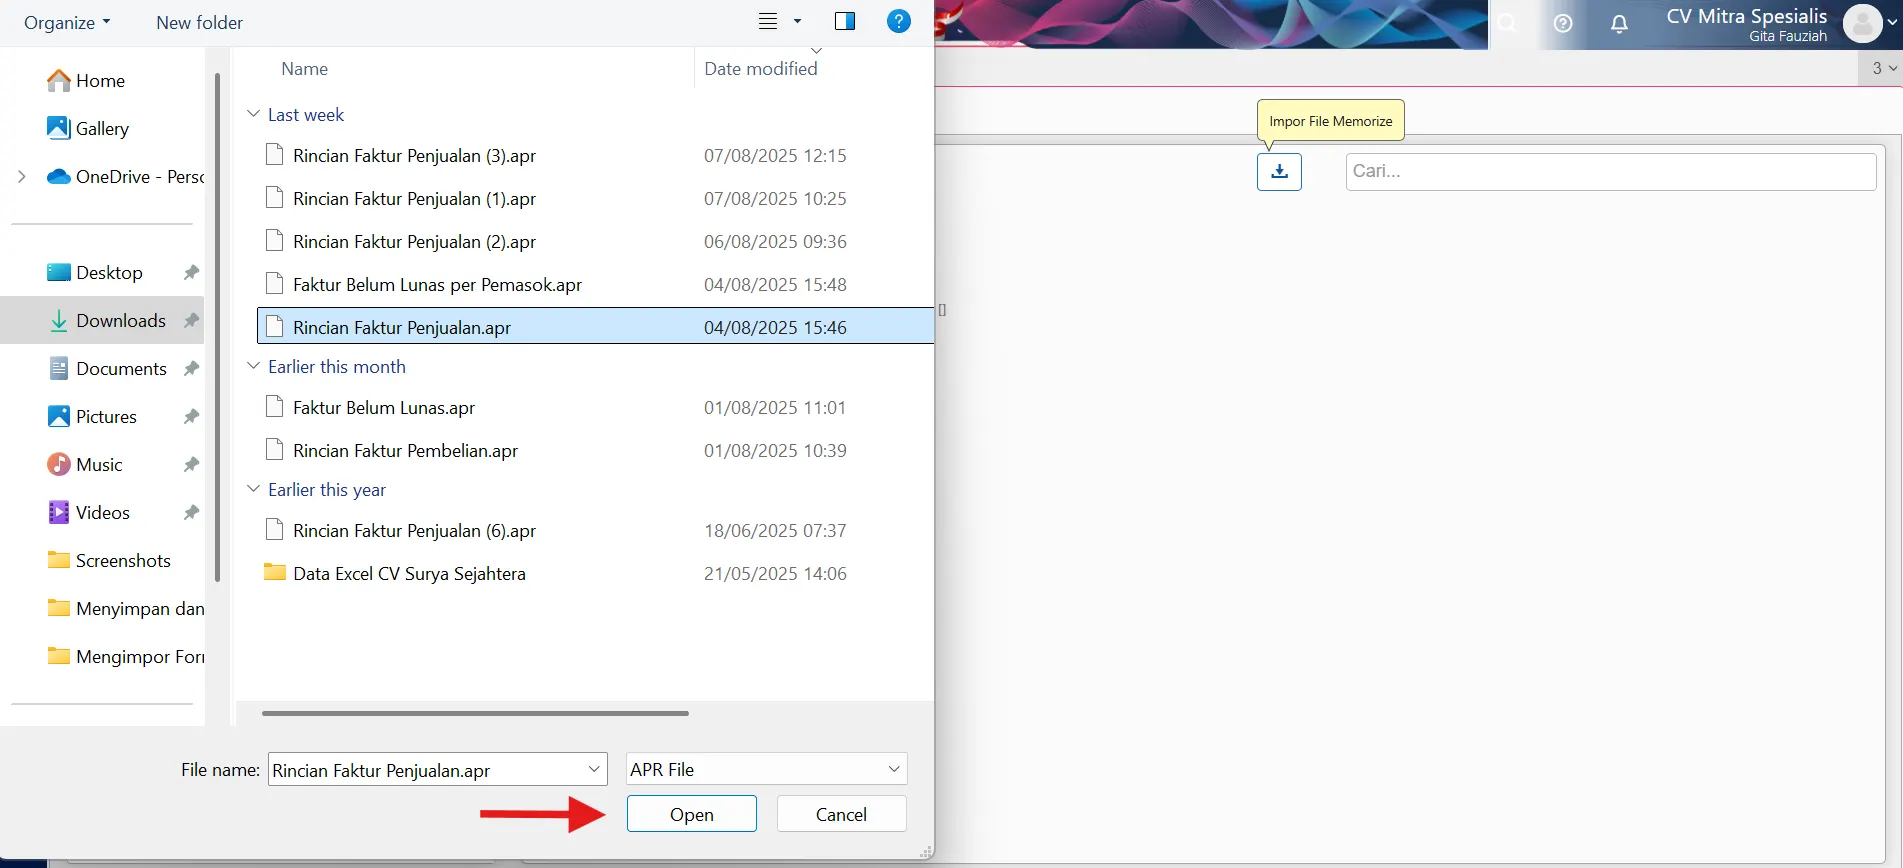Click New folder in the toolbar
Image resolution: width=1903 pixels, height=868 pixels.
(199, 22)
